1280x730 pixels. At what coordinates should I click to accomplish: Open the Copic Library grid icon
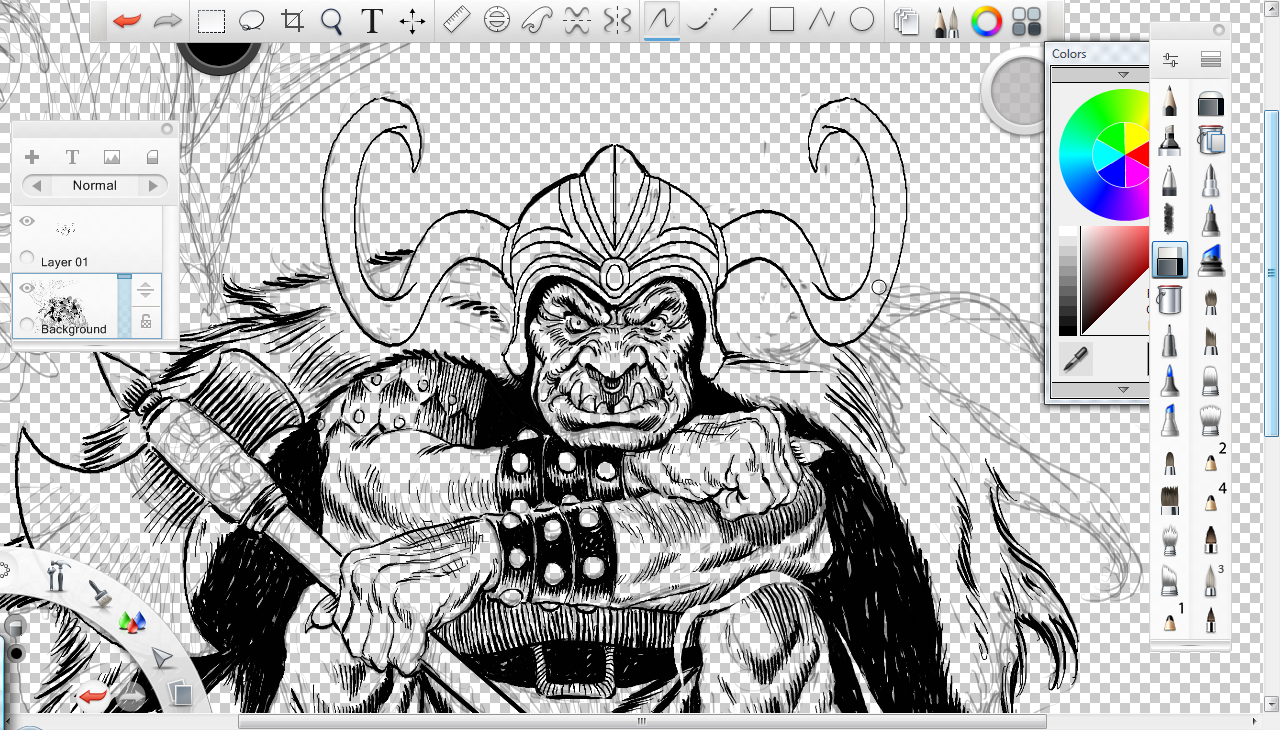click(x=1027, y=21)
